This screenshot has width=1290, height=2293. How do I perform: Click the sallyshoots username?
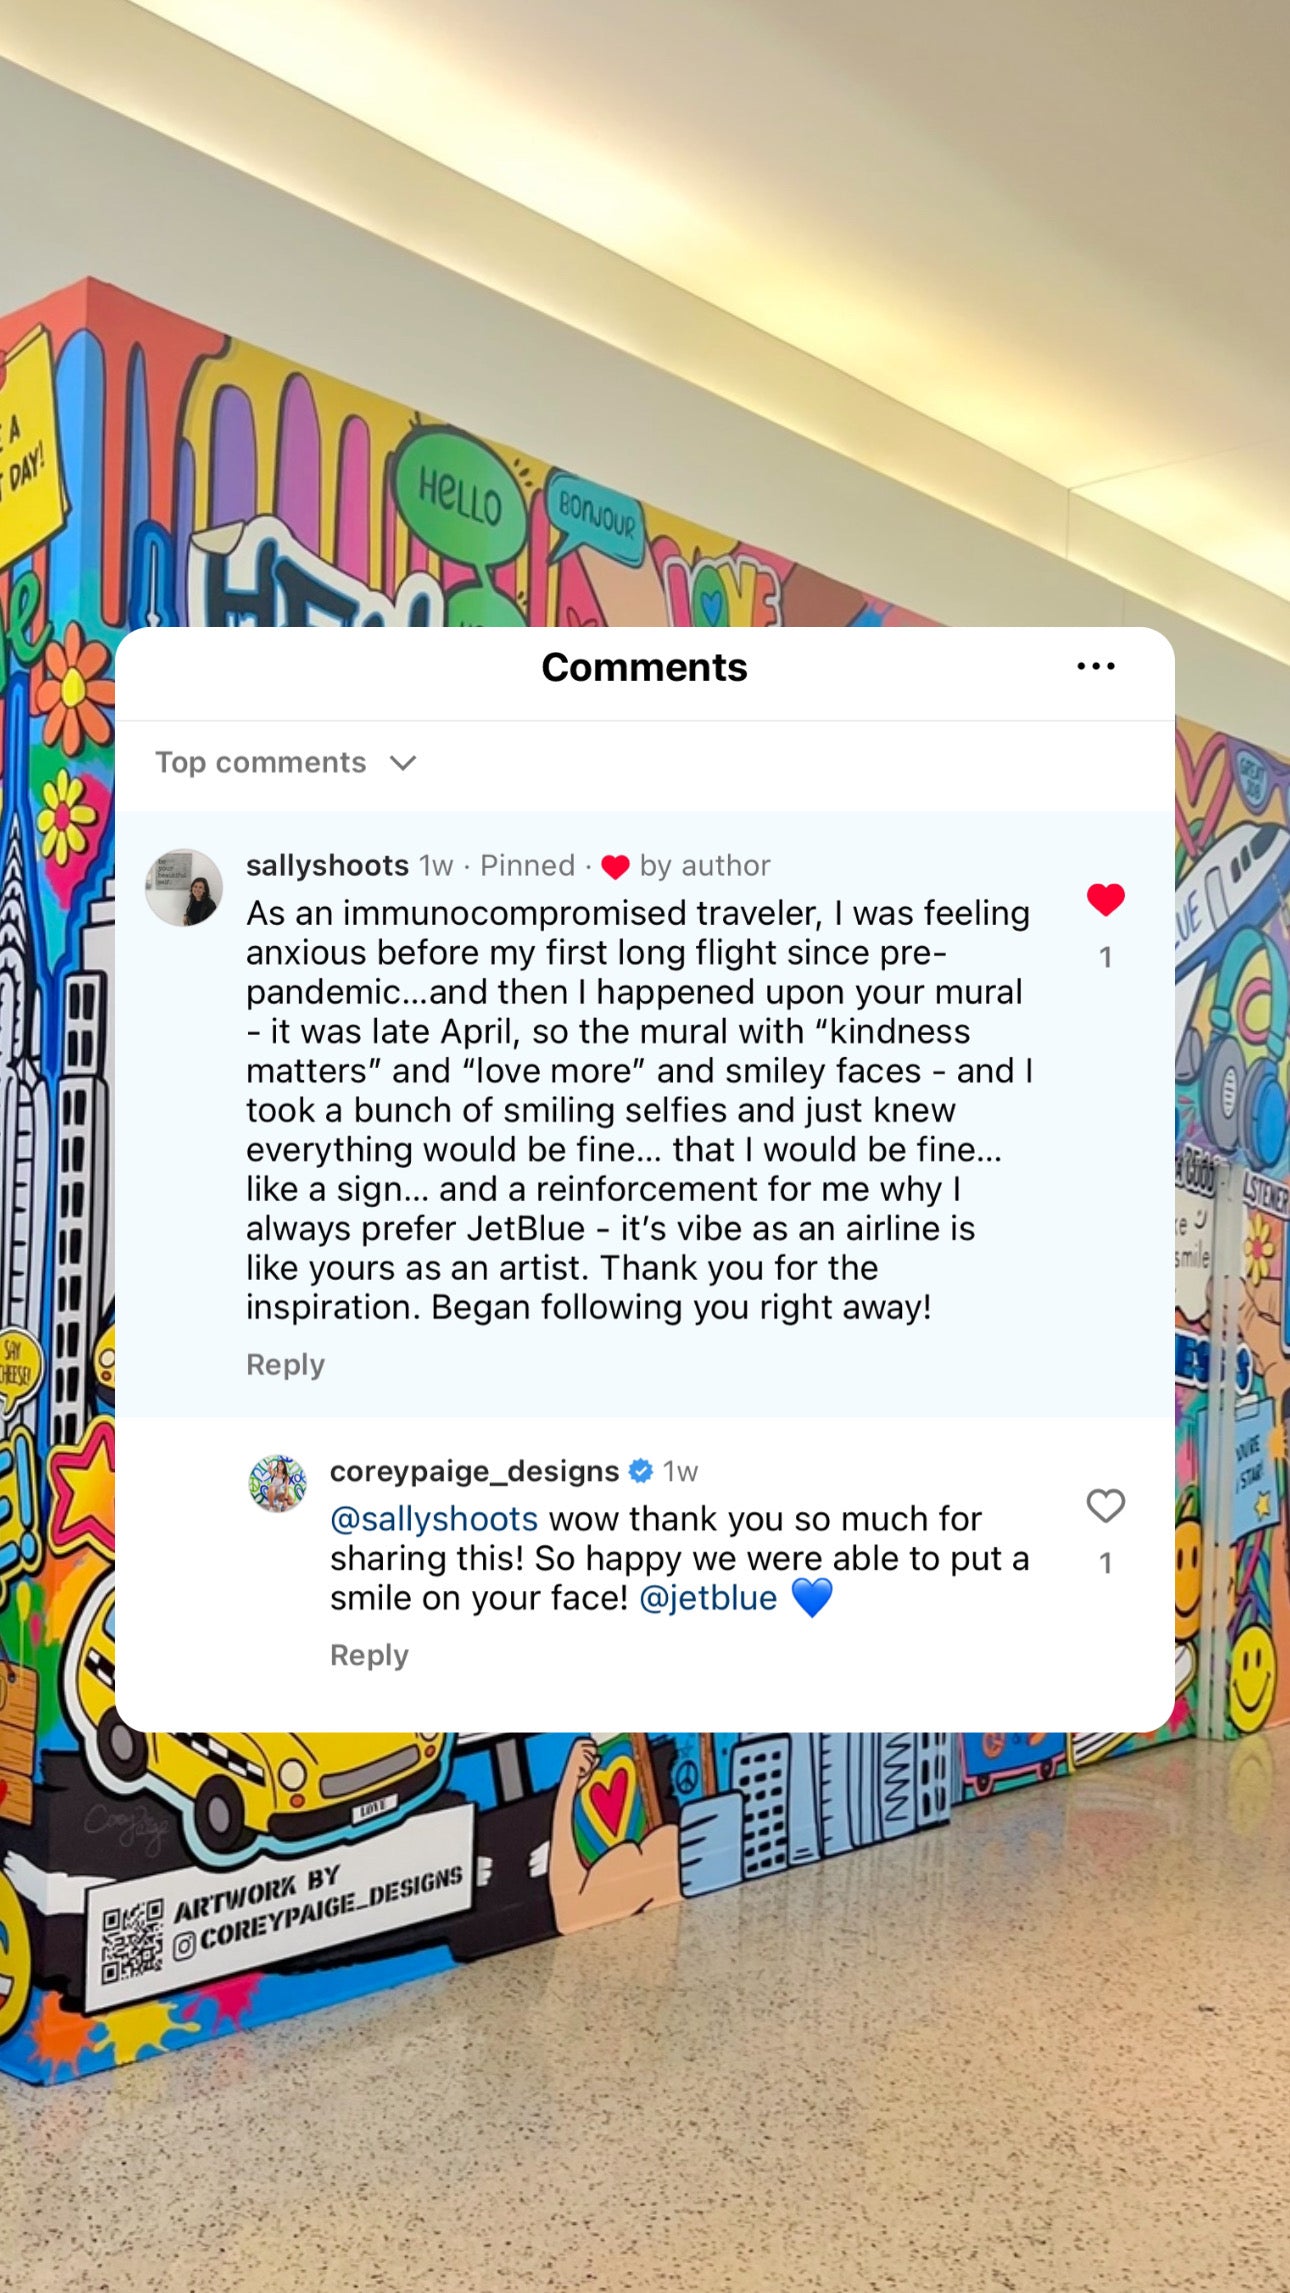click(x=327, y=865)
